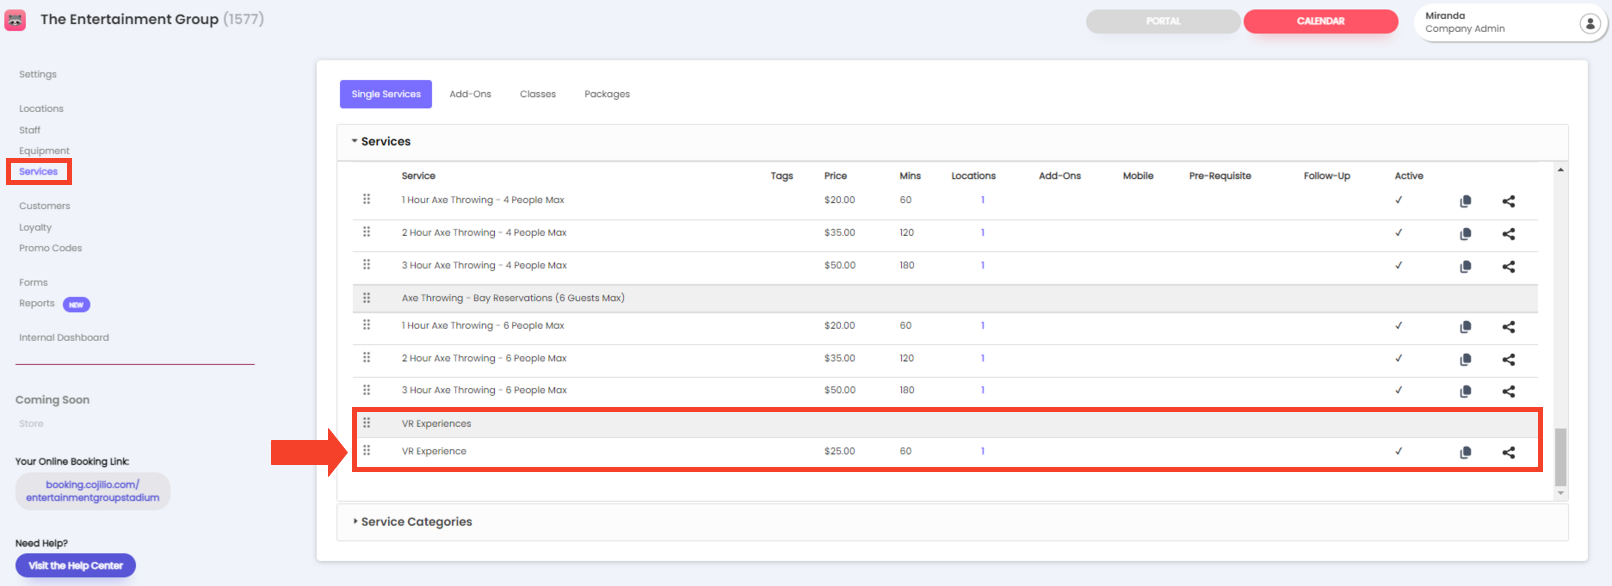Duplicate the 3 Hour Axe Throwing - 4 People Max service
Image resolution: width=1612 pixels, height=586 pixels.
tap(1465, 266)
